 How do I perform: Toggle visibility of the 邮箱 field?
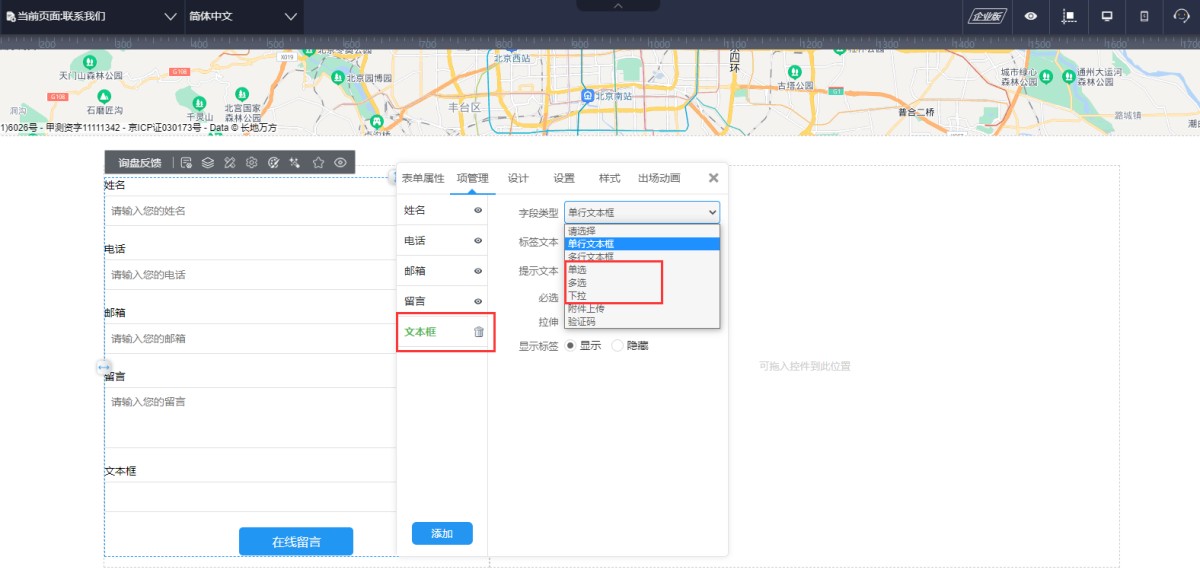(x=478, y=271)
